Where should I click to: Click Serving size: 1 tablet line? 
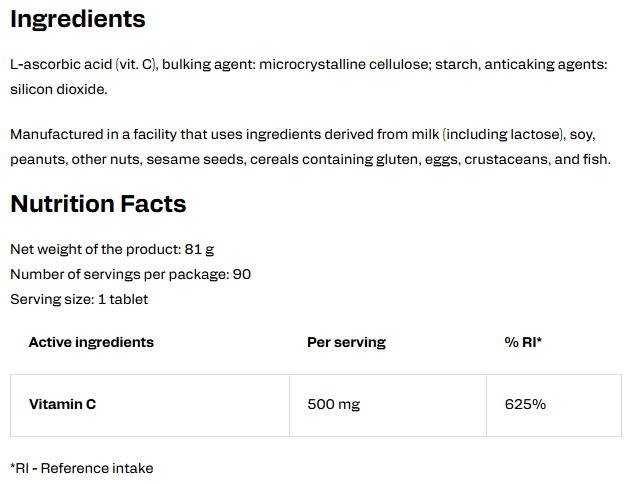coord(79,300)
